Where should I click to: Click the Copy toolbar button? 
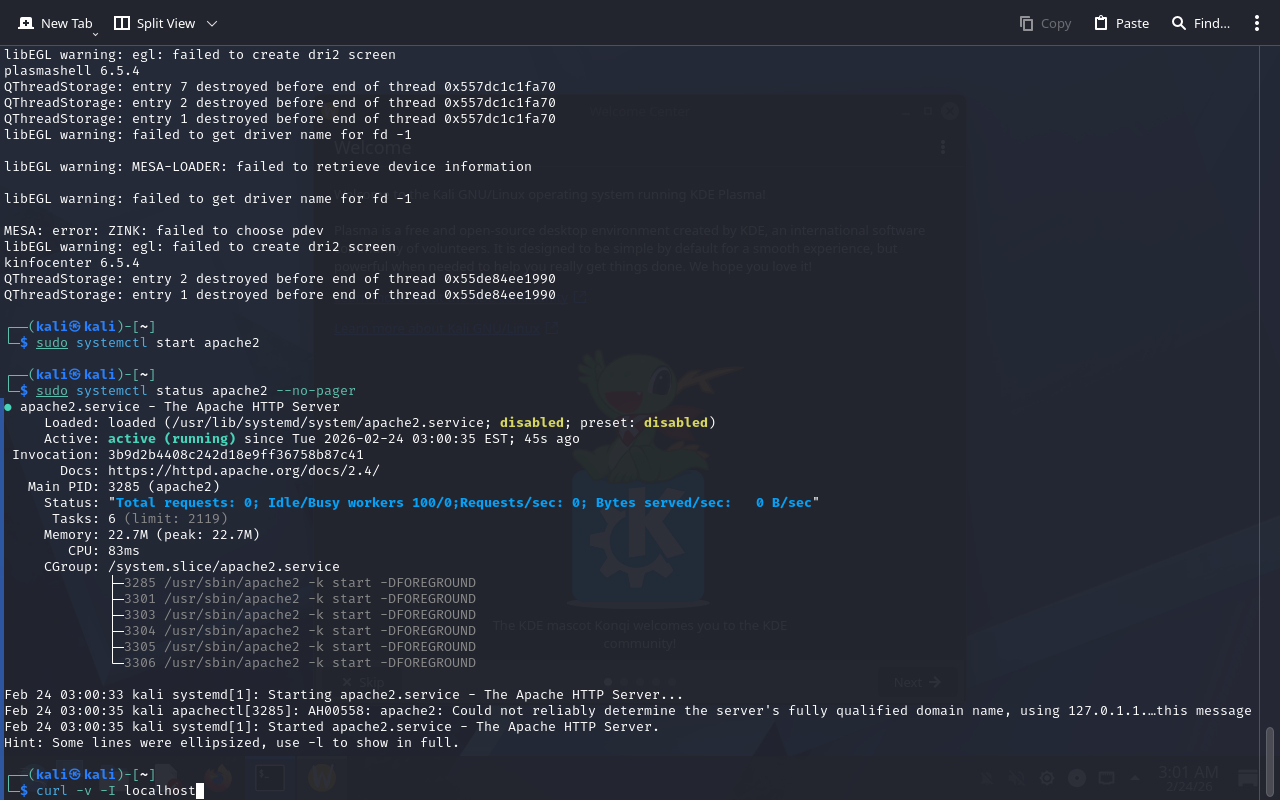click(x=1045, y=23)
